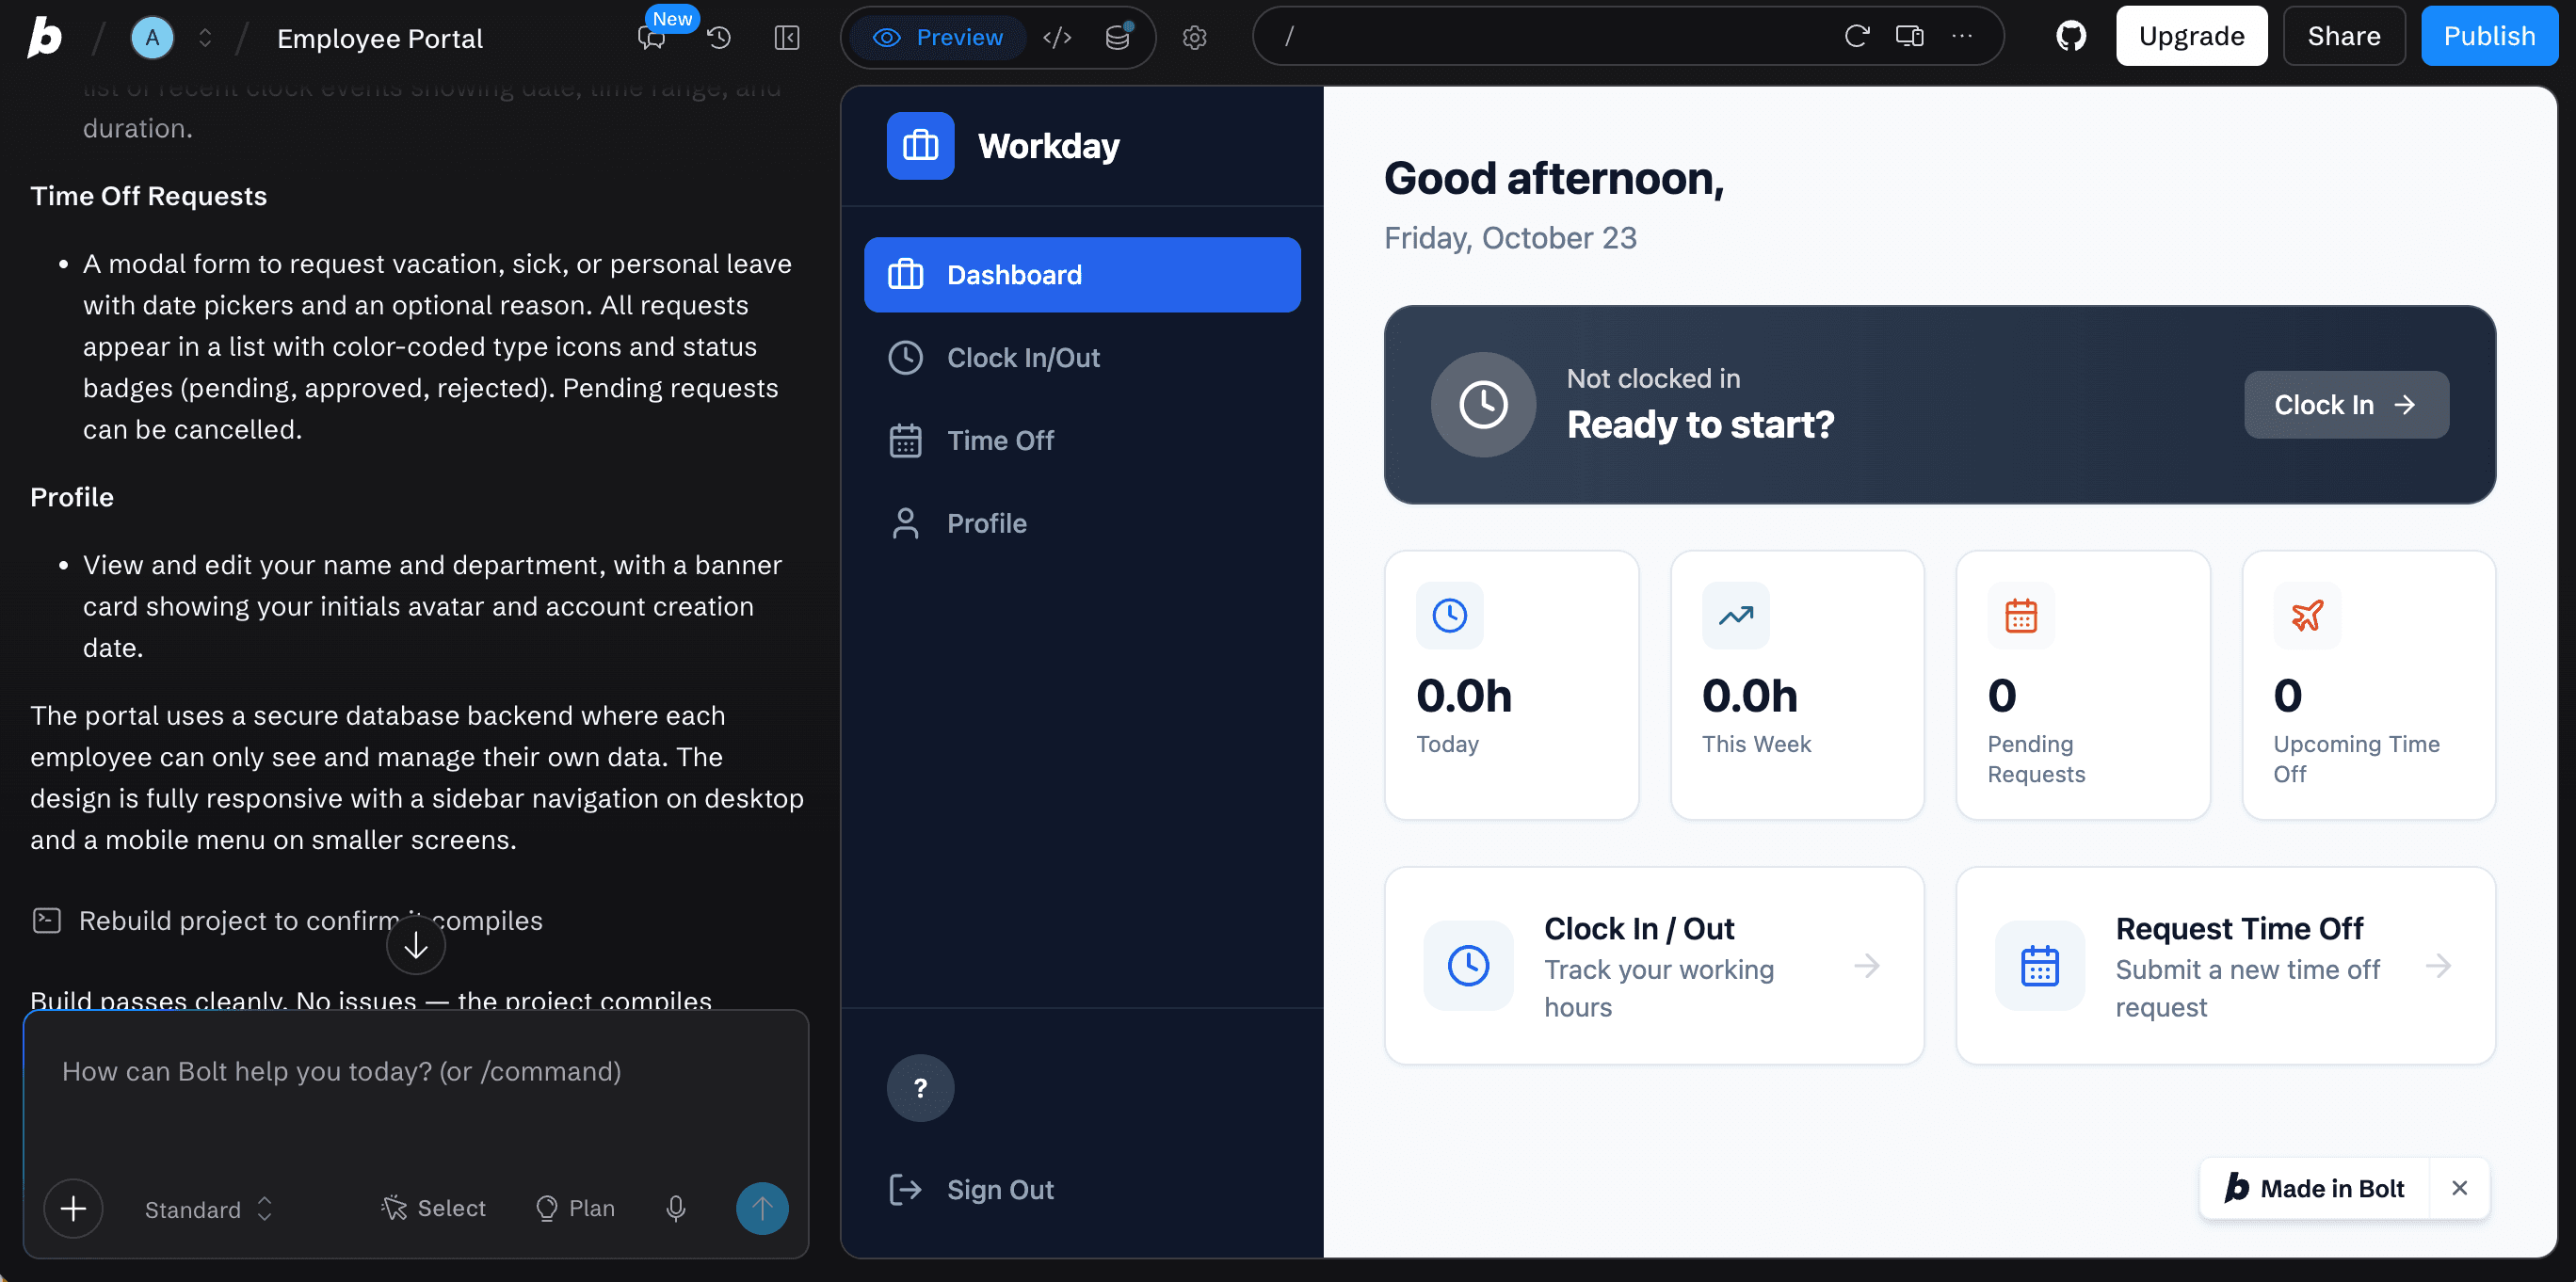The height and width of the screenshot is (1282, 2576).
Task: Jump to latest message down arrow
Action: [x=416, y=945]
